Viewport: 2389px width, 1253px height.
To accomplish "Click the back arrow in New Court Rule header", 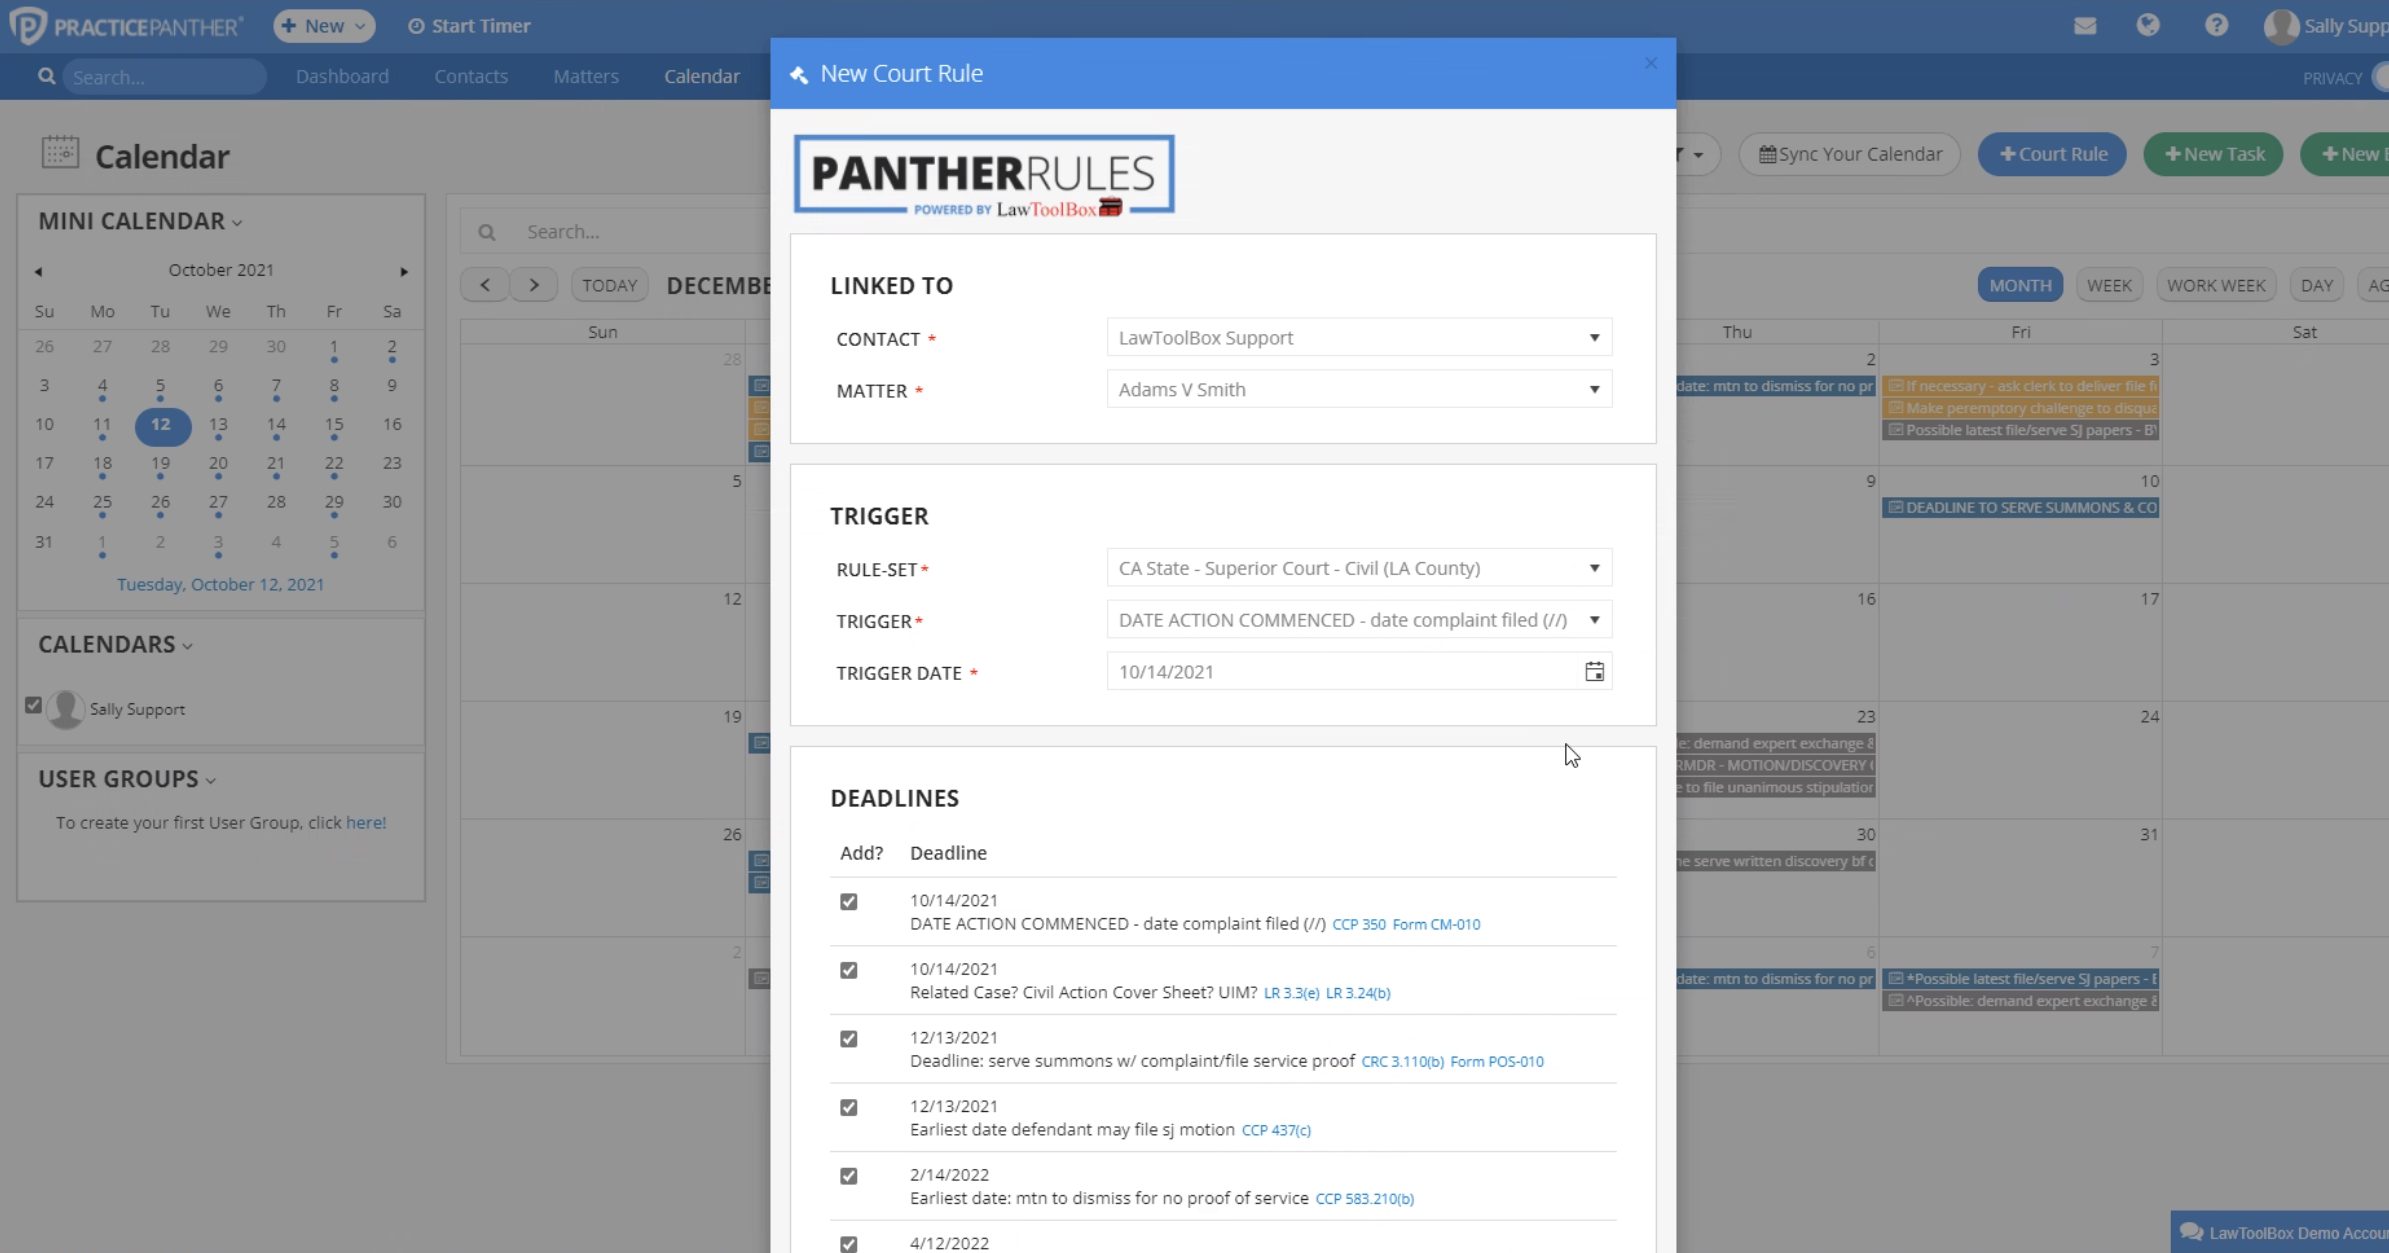I will tap(797, 73).
